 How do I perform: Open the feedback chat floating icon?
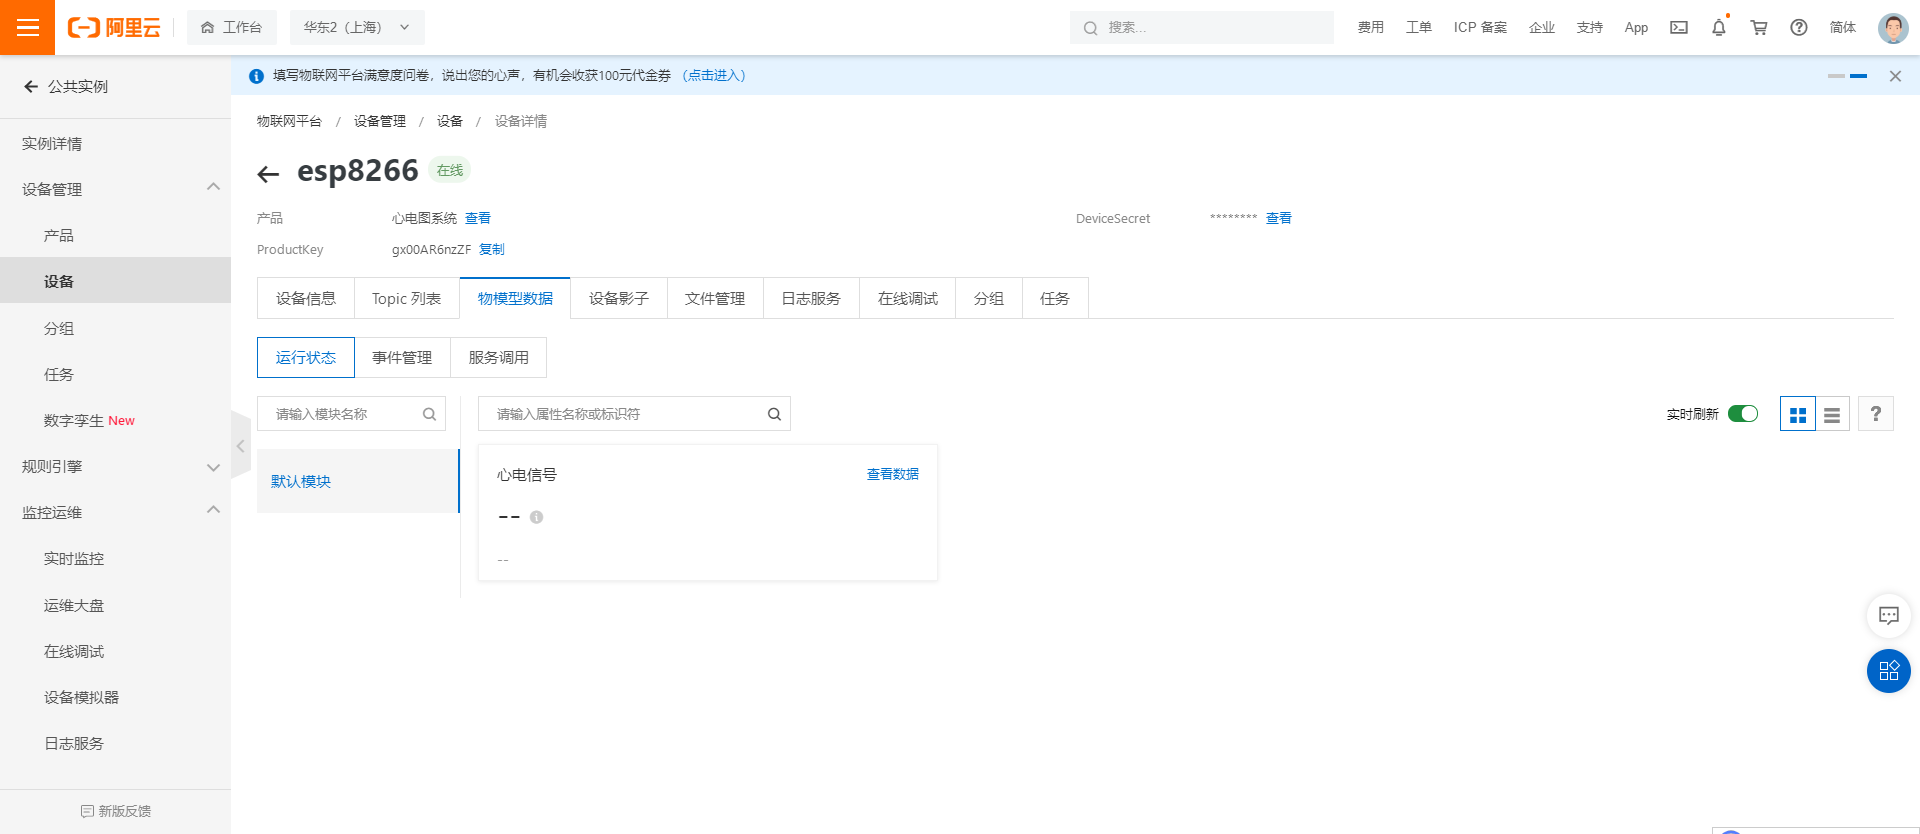click(1889, 616)
